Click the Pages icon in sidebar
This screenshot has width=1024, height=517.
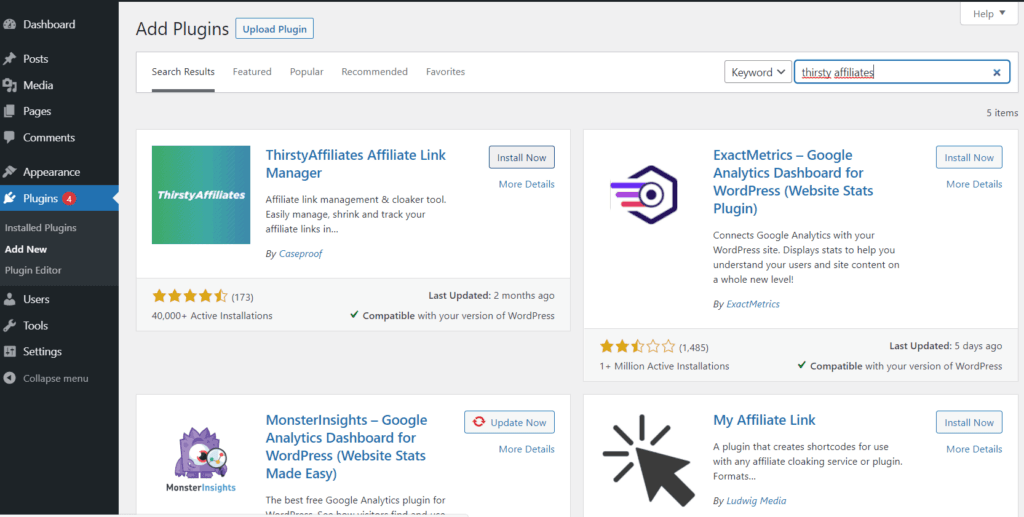coord(9,112)
